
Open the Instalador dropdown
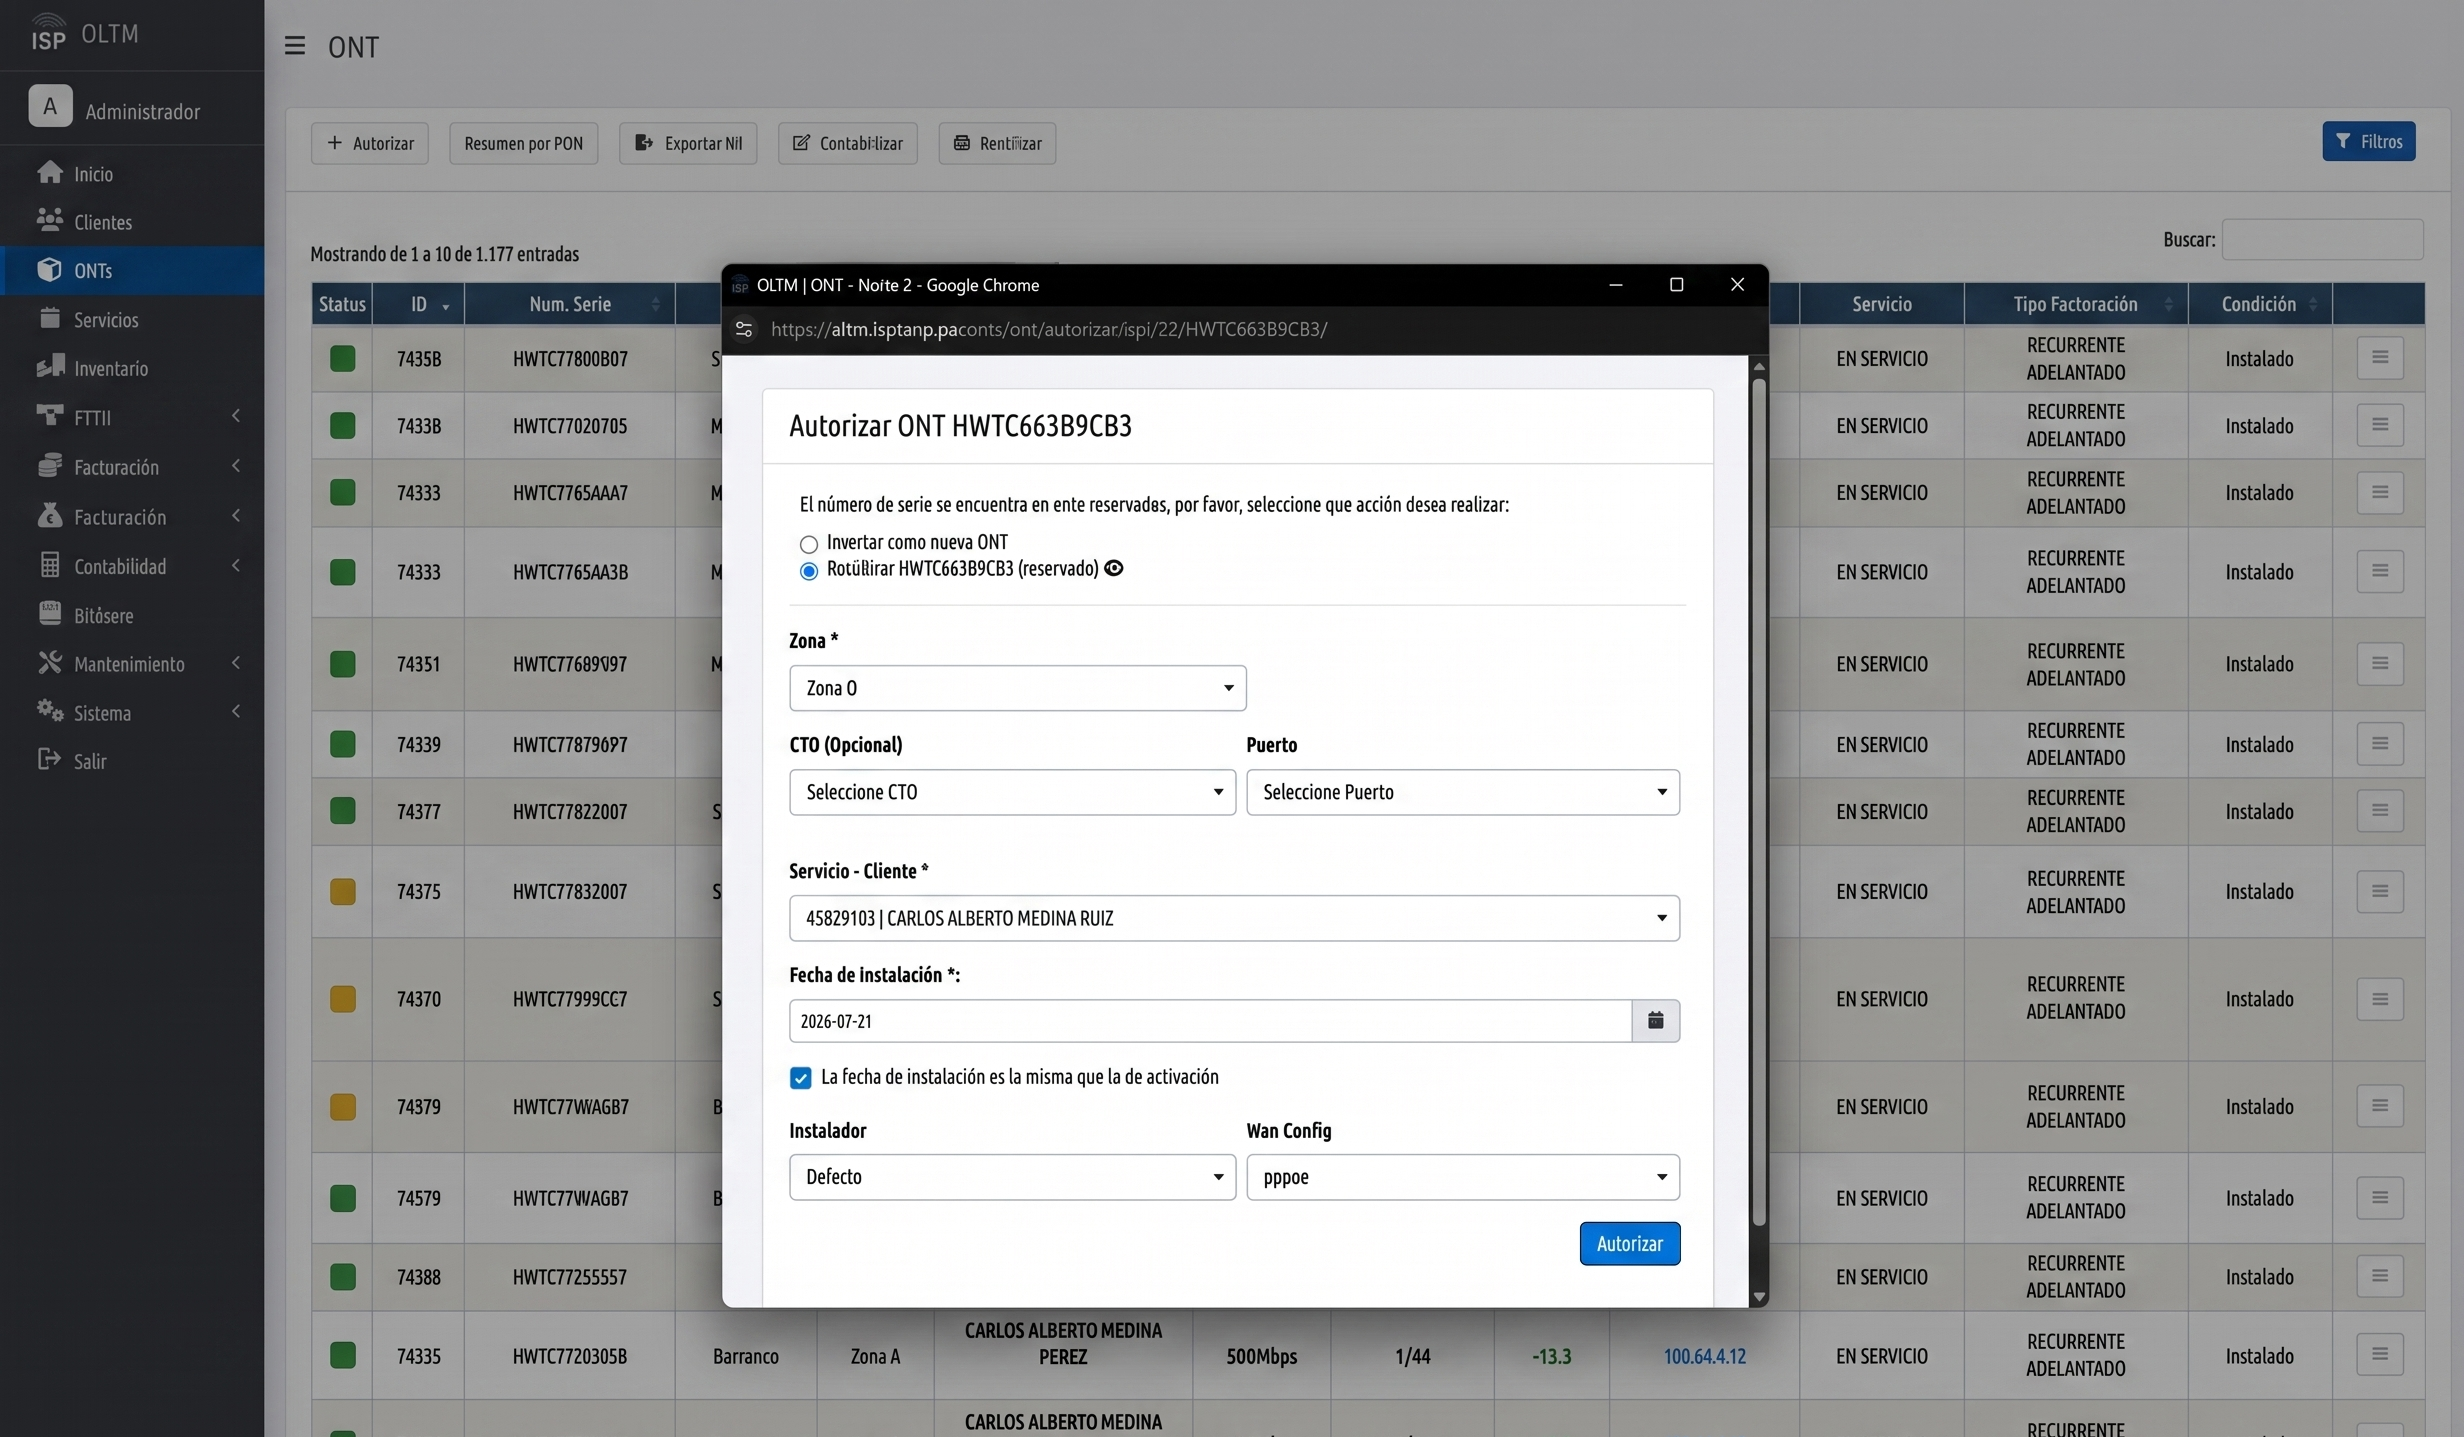tap(1012, 1177)
